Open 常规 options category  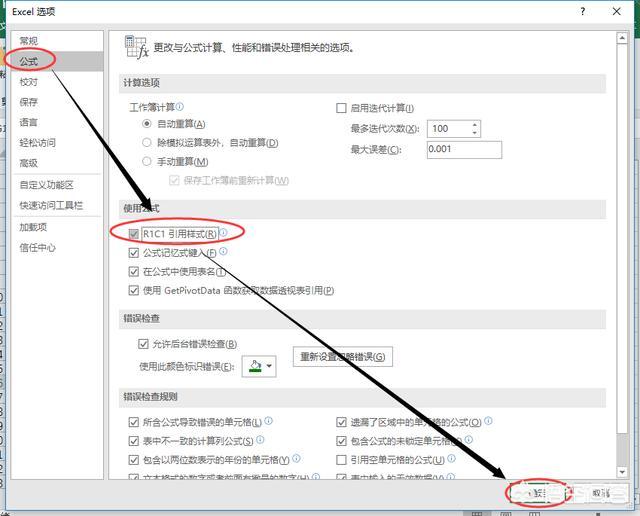tap(57, 41)
